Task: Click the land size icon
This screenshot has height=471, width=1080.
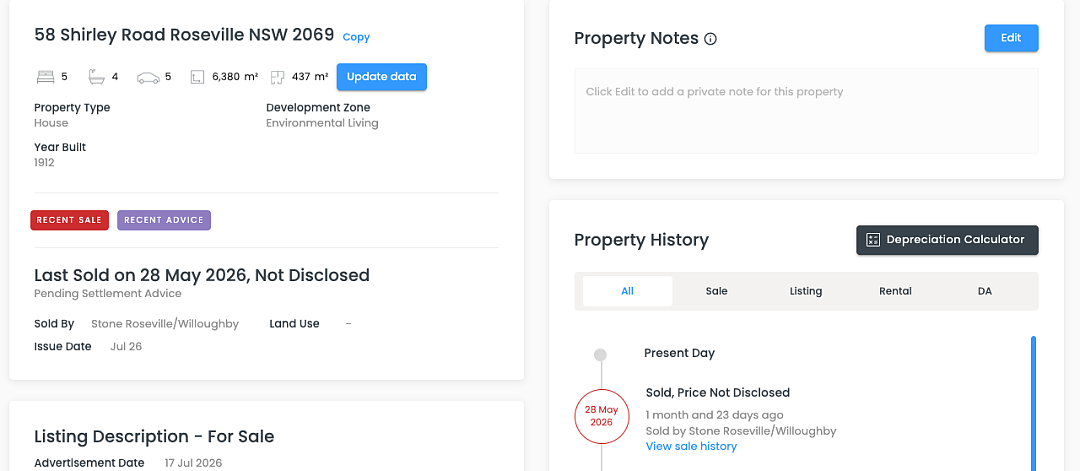Action: pos(197,77)
